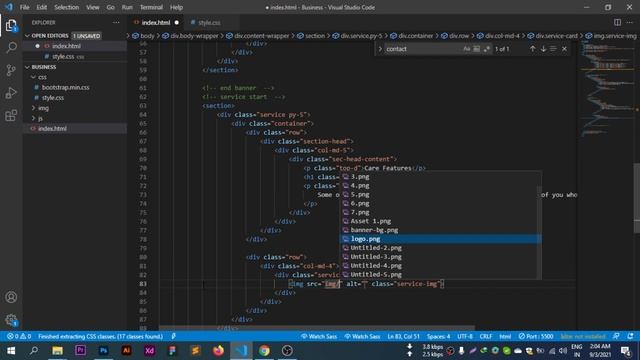Switch to the style.css editor tab
640x360 pixels.
coord(209,22)
